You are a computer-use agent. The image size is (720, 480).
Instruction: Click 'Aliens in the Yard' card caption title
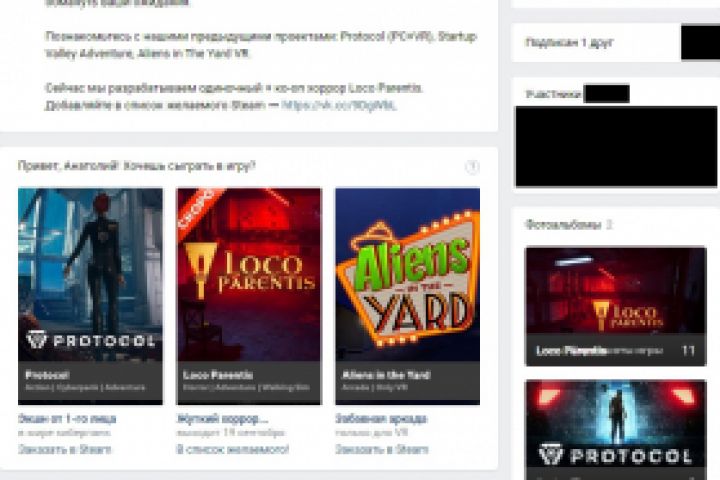click(x=386, y=375)
